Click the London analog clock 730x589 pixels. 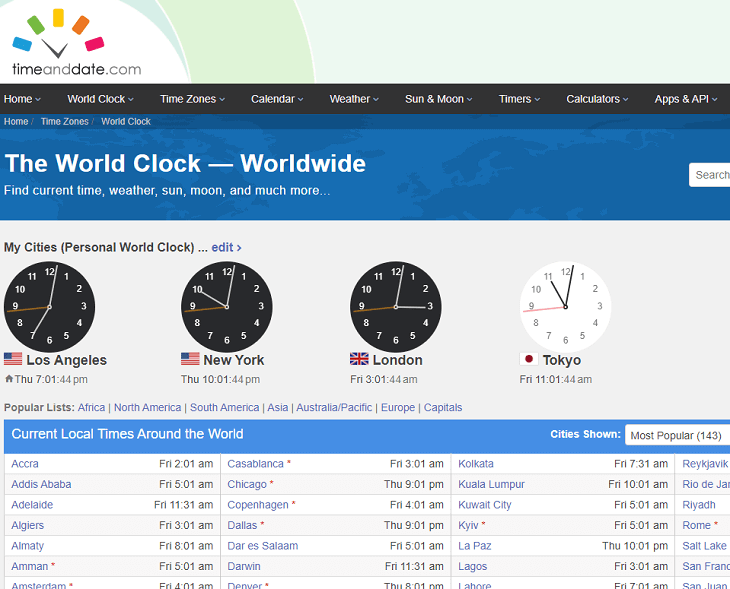coord(396,306)
